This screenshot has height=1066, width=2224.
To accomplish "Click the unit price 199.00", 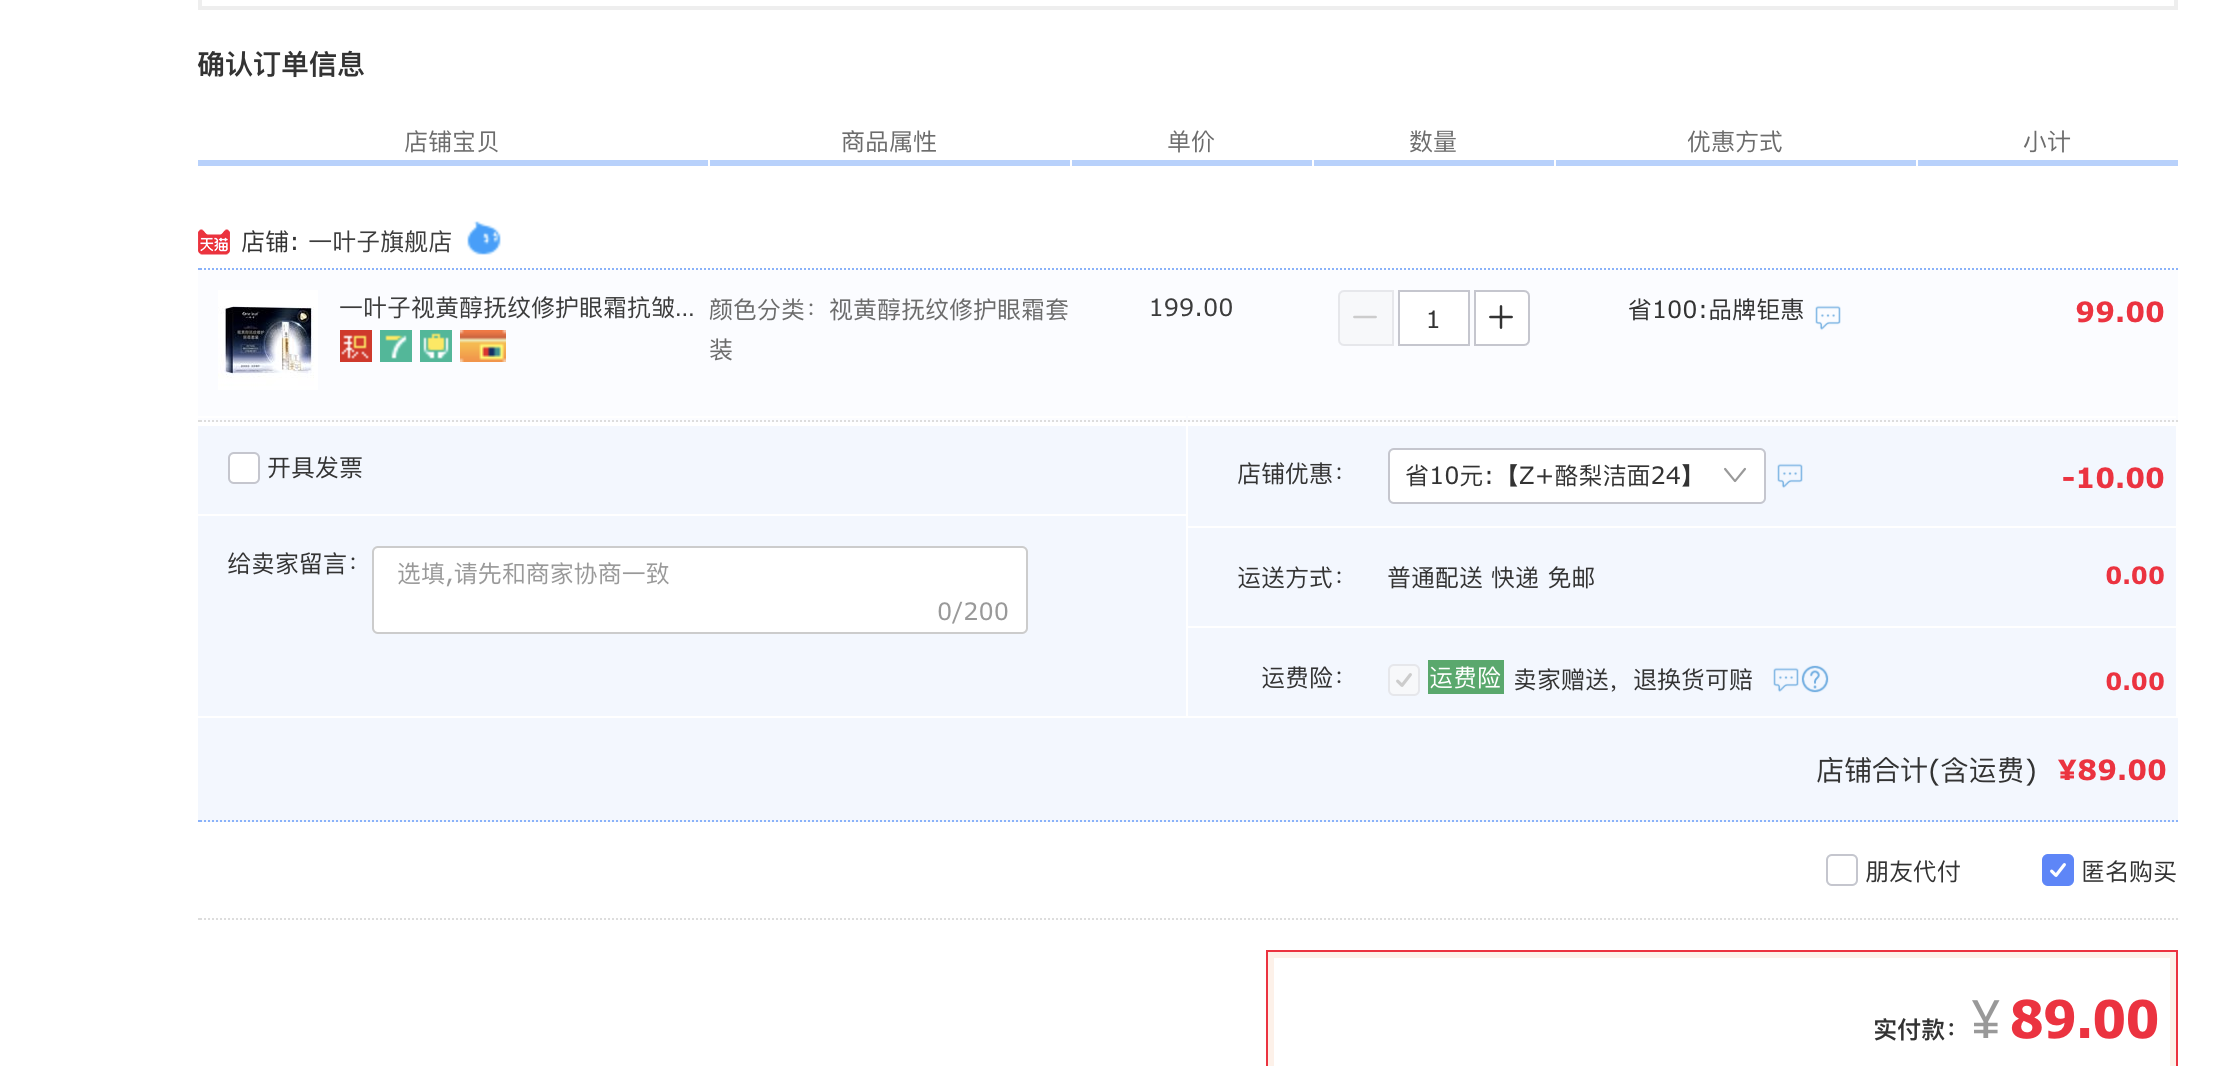I will 1191,308.
